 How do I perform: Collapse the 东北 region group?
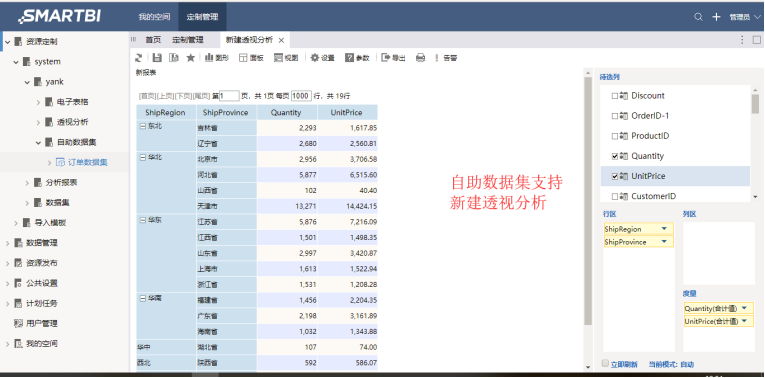(x=142, y=126)
